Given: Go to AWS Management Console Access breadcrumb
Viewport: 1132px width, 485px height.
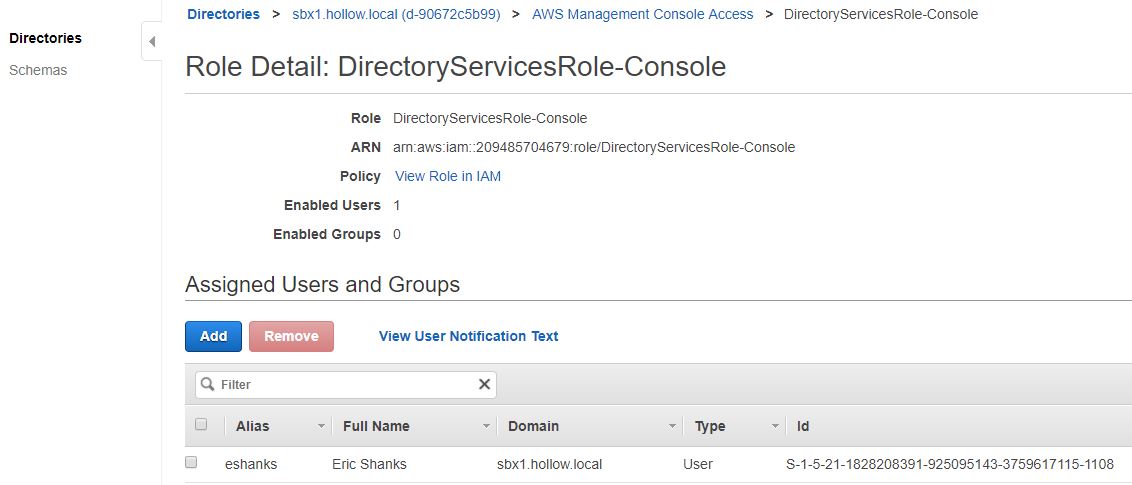Looking at the screenshot, I should [x=642, y=14].
